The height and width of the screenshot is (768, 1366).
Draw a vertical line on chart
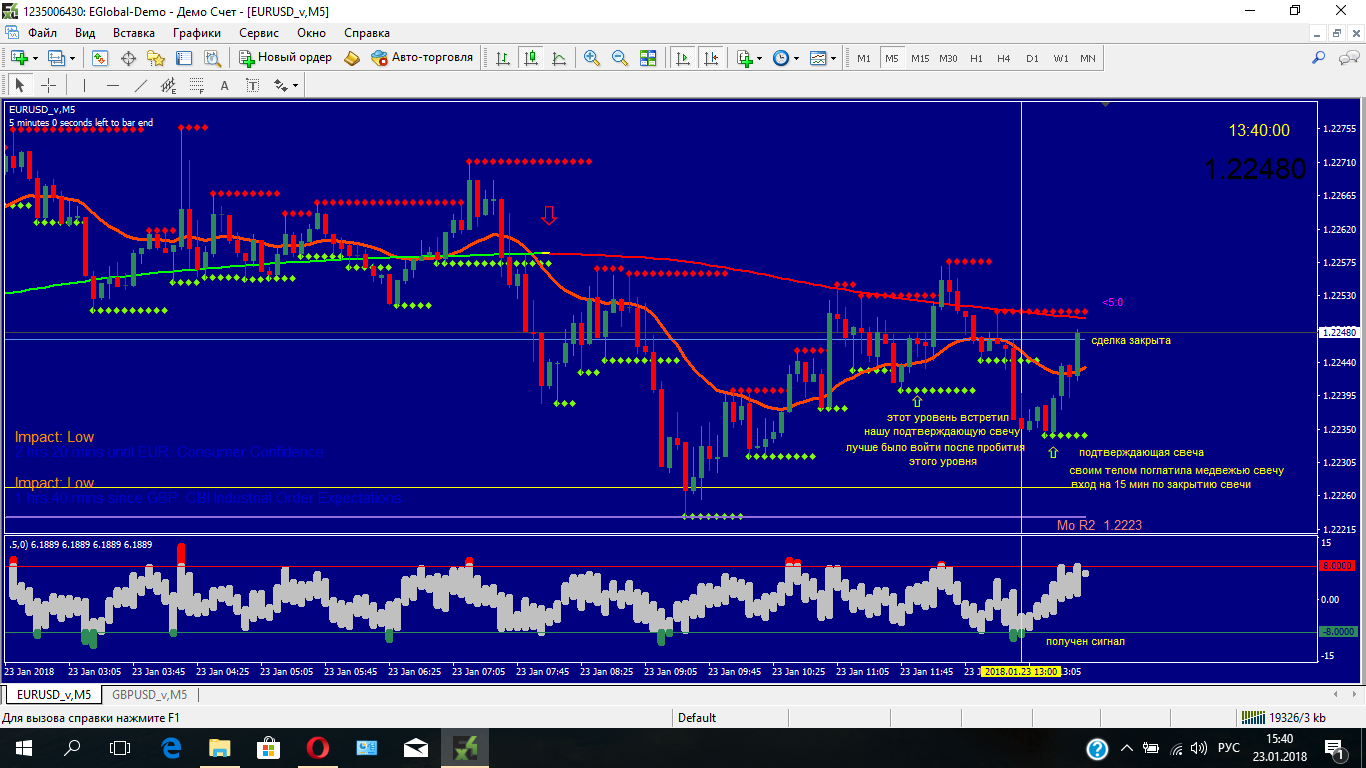[85, 85]
